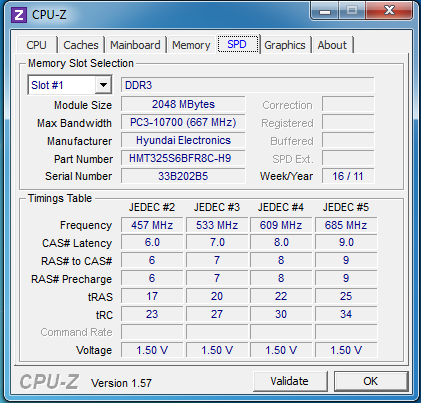Click the RAS# Precharge row label
The image size is (421, 403).
pyautogui.click(x=71, y=279)
